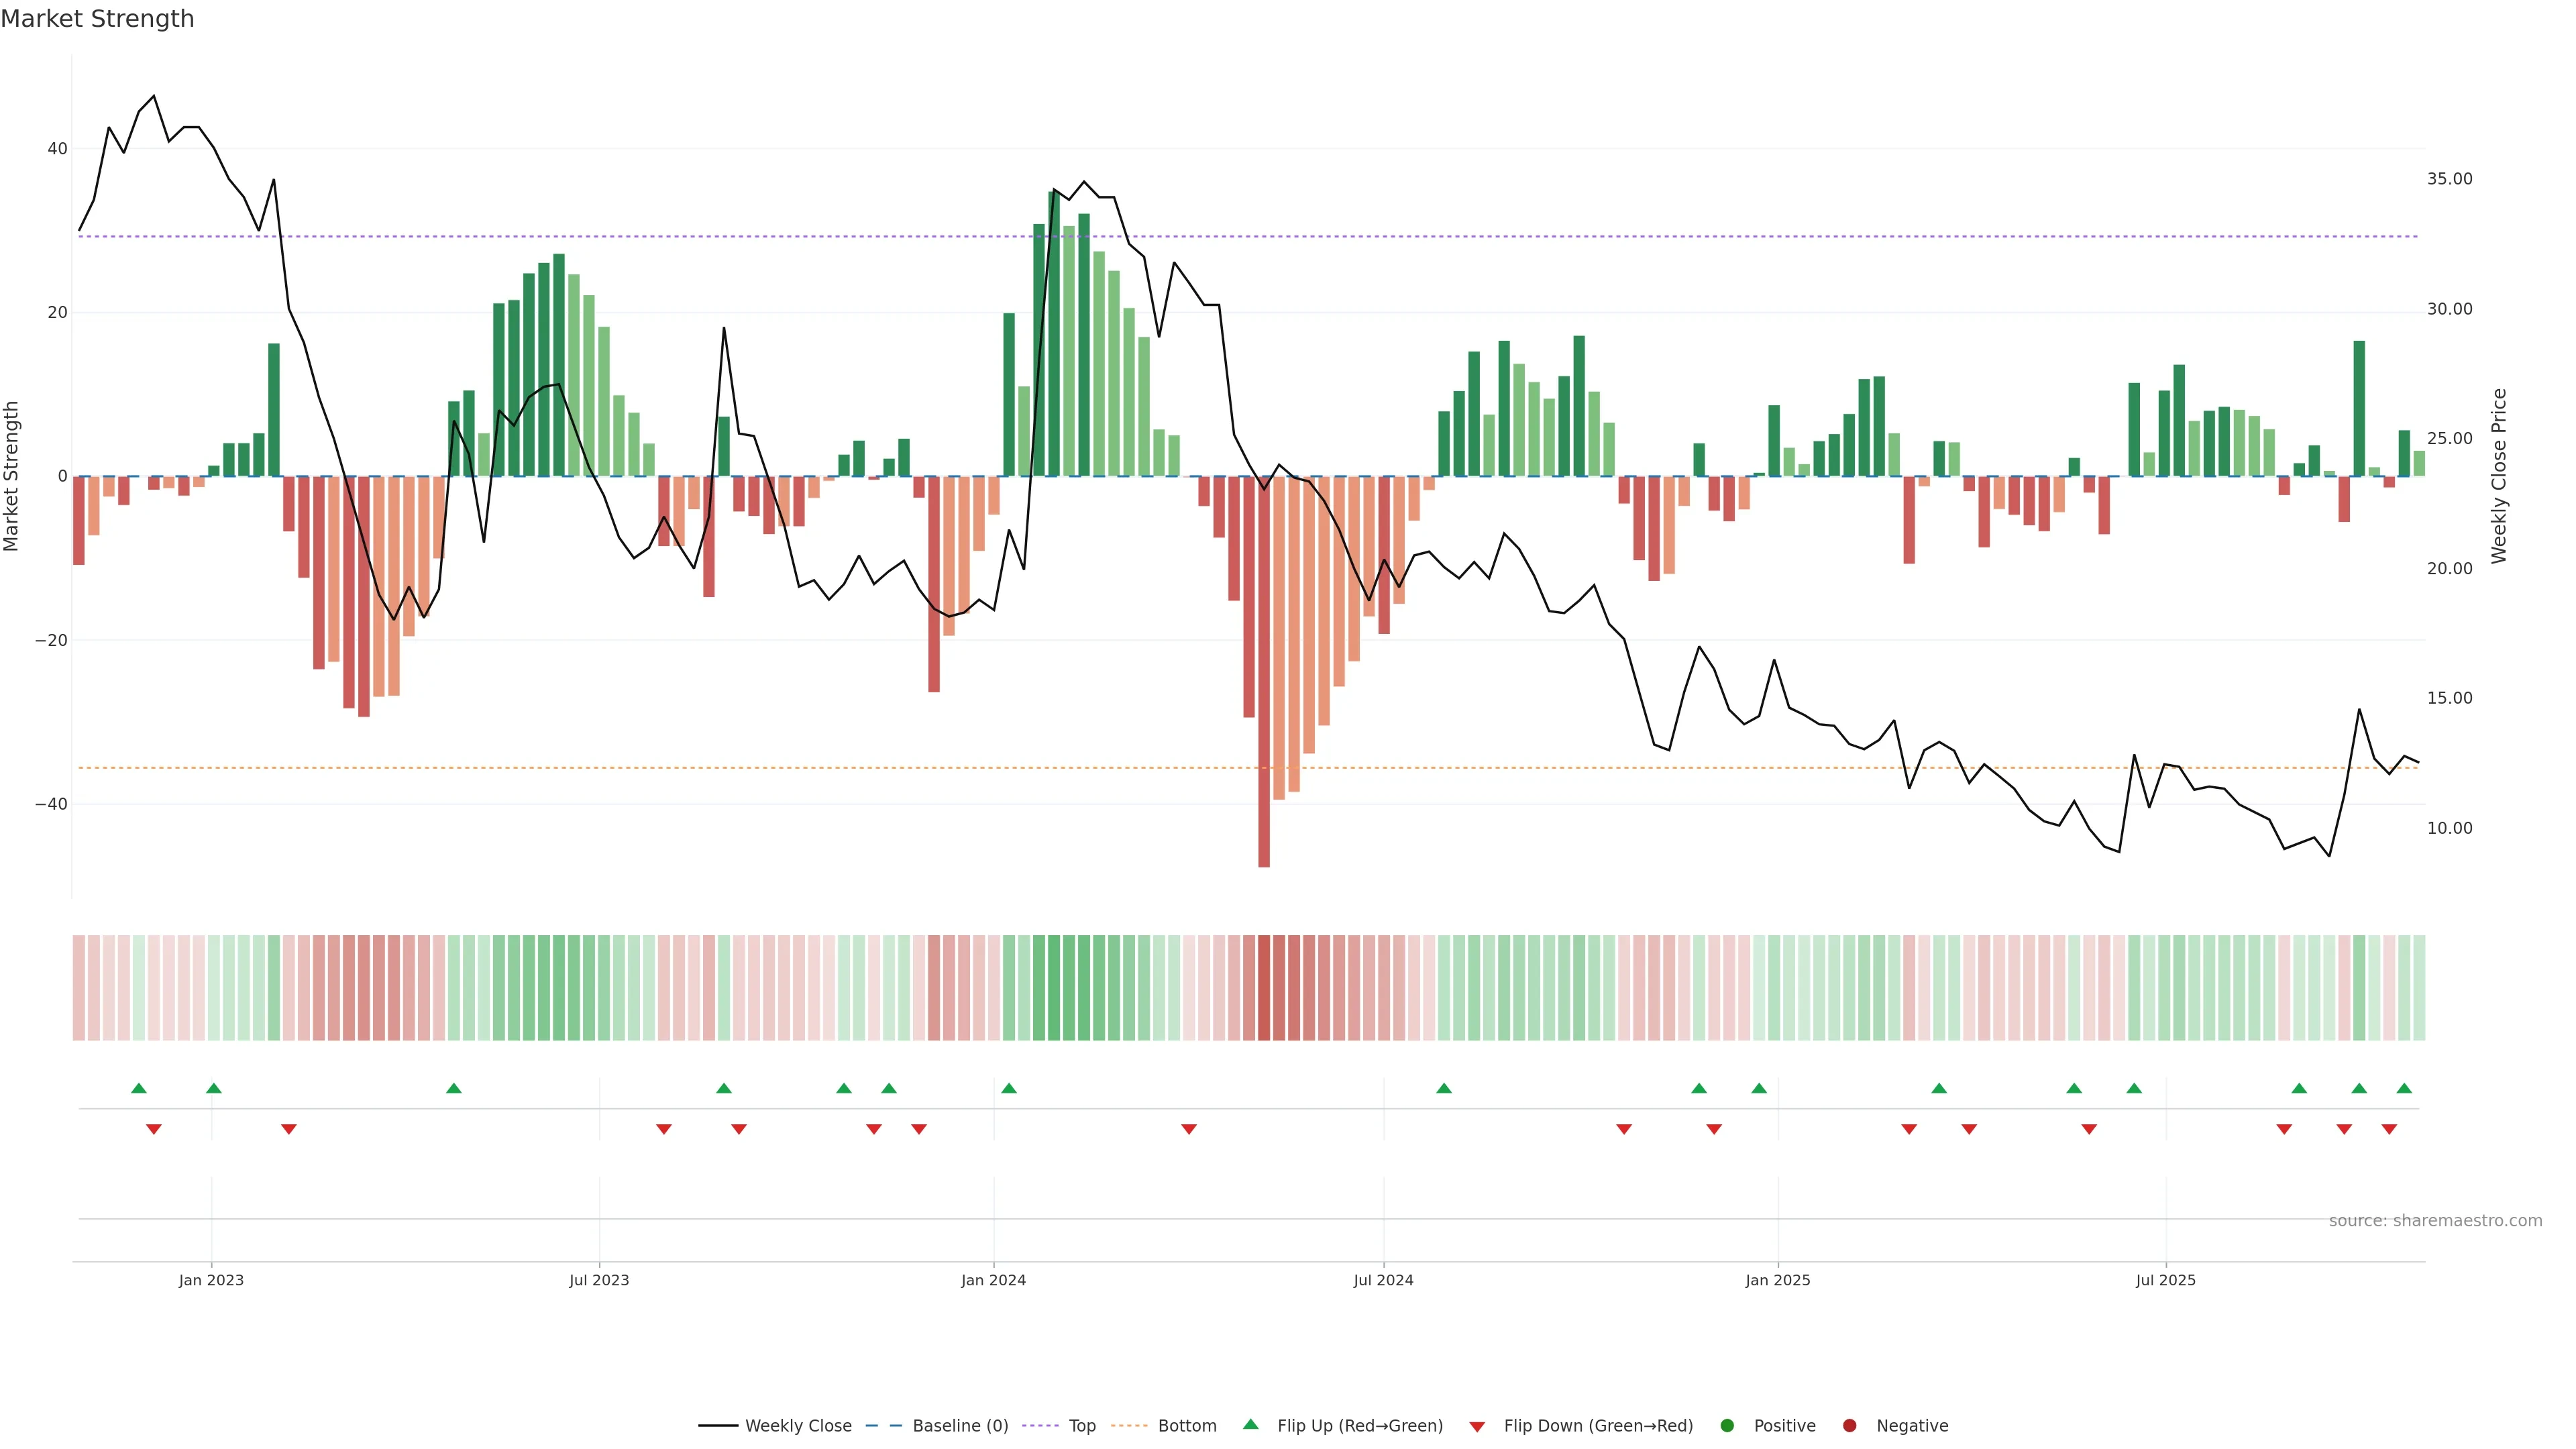Viewport: 2576px width, 1449px height.
Task: Click the first green flip-up marker
Action: [139, 1088]
